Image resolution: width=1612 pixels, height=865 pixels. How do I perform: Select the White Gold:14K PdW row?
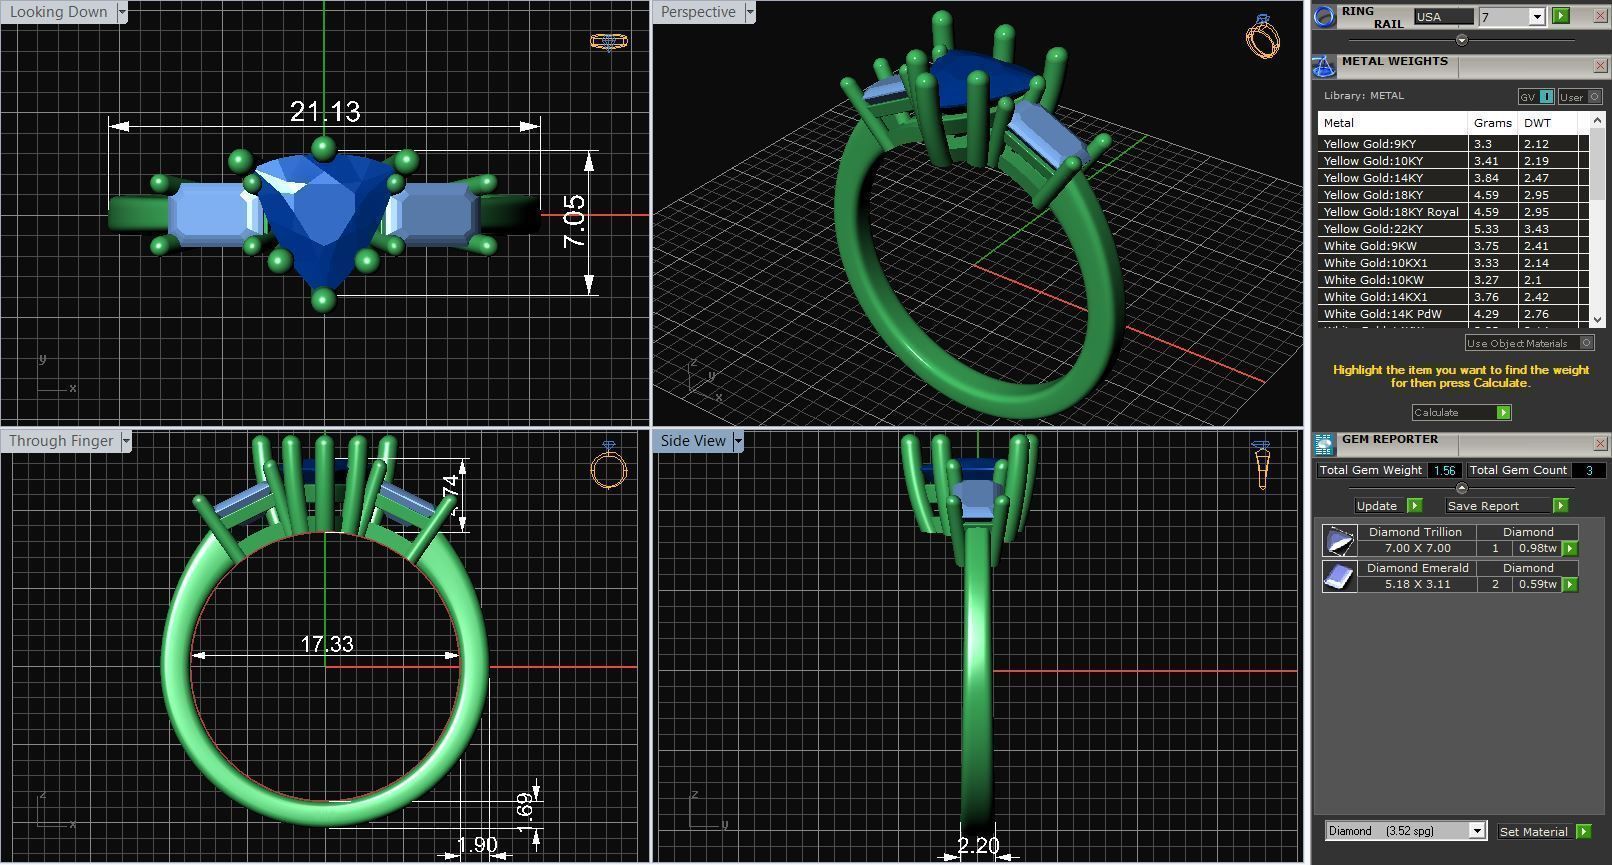(1453, 314)
